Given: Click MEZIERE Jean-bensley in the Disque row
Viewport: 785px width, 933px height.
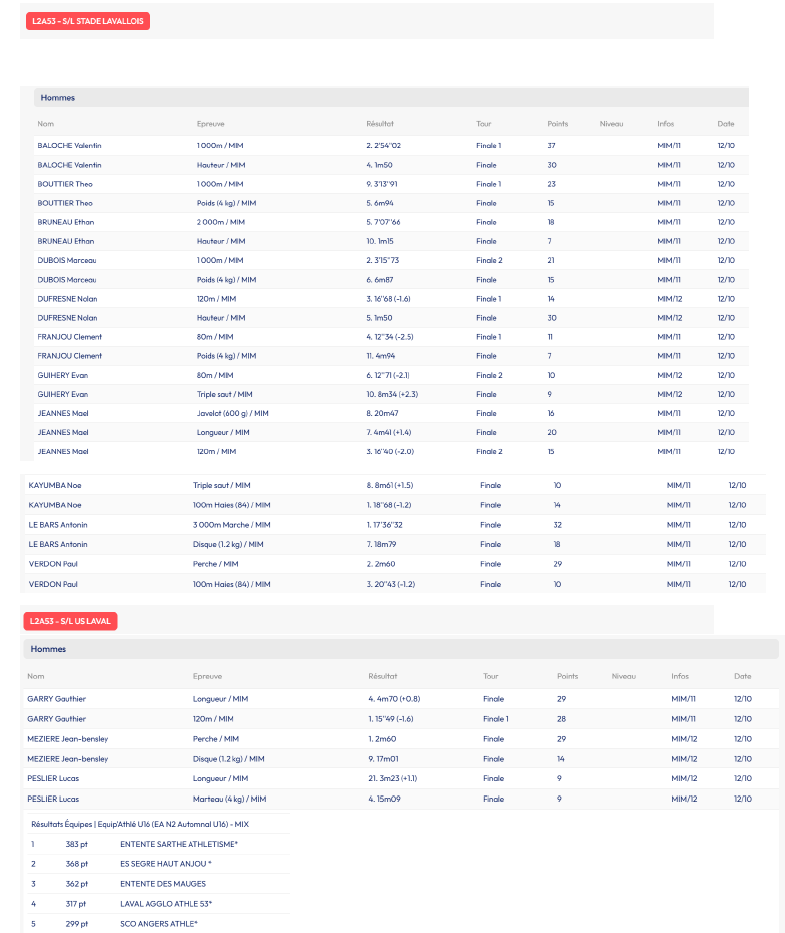Looking at the screenshot, I should 67,759.
